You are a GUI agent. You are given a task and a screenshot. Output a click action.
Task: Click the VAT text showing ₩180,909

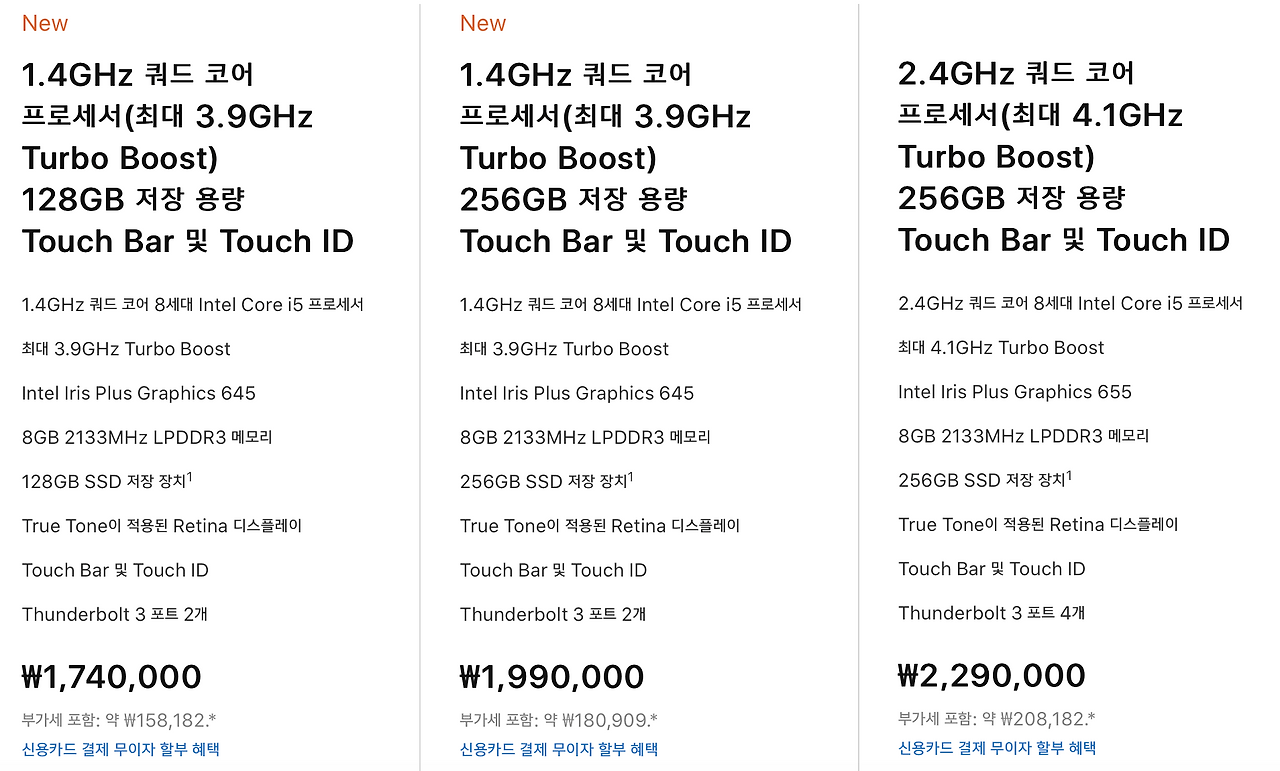coord(559,720)
